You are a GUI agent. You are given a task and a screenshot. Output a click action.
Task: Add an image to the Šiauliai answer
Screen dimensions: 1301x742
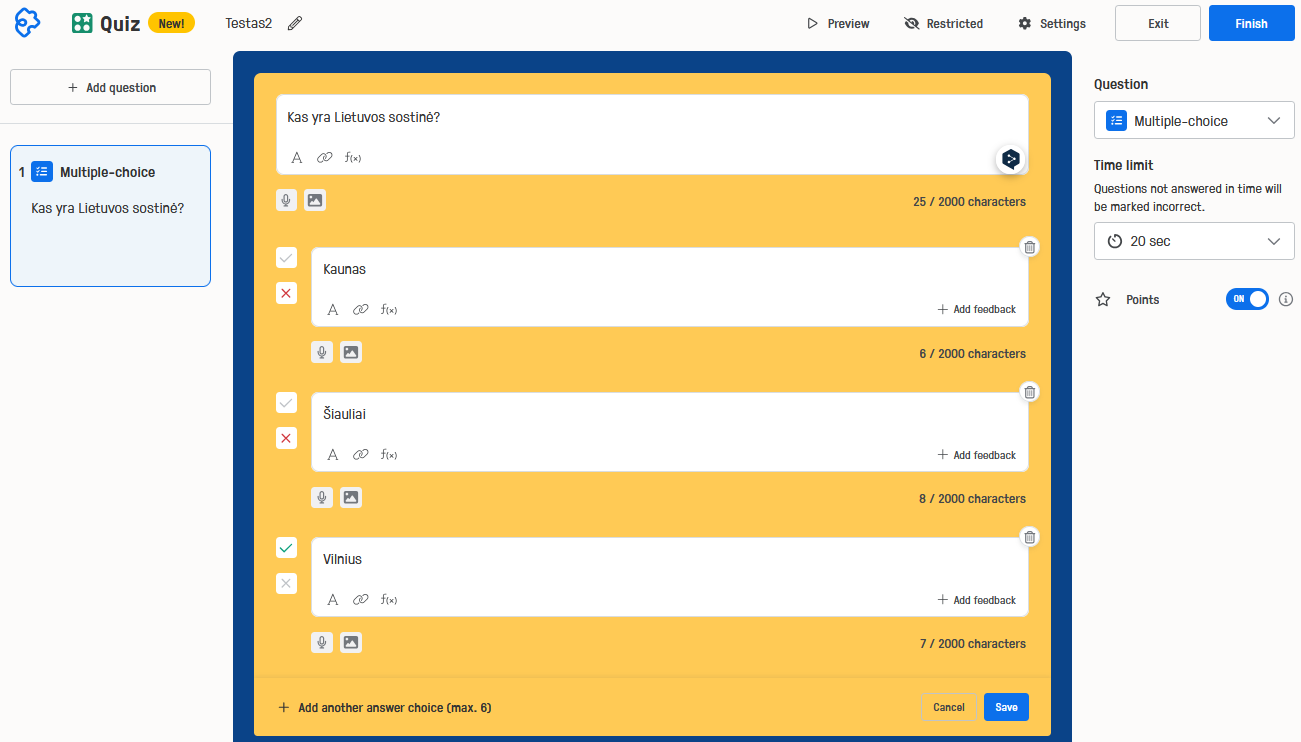click(350, 497)
